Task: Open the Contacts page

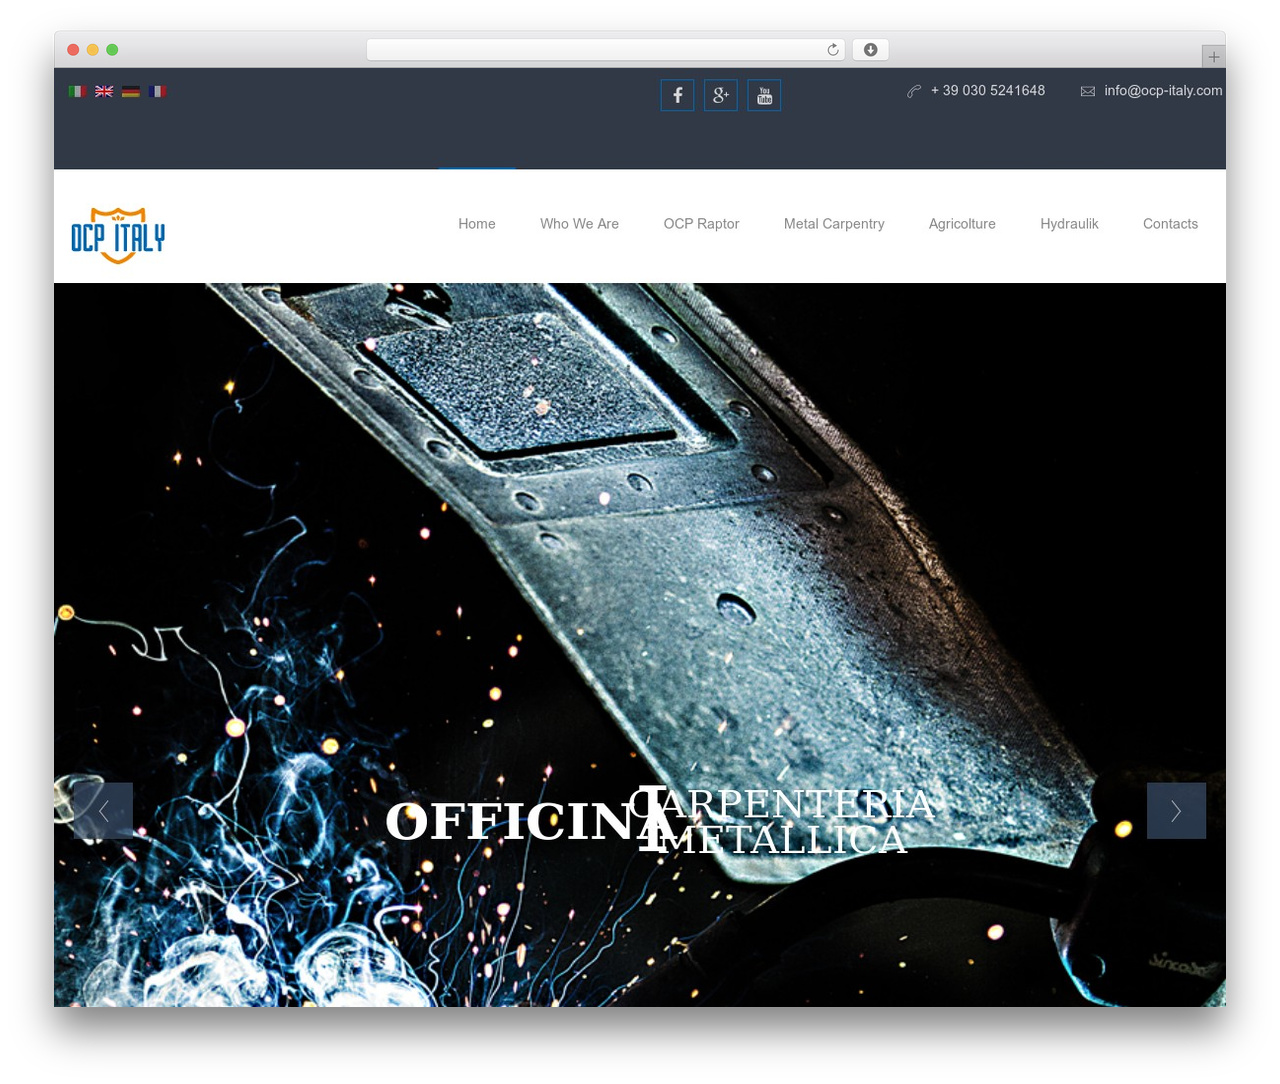Action: [1170, 224]
